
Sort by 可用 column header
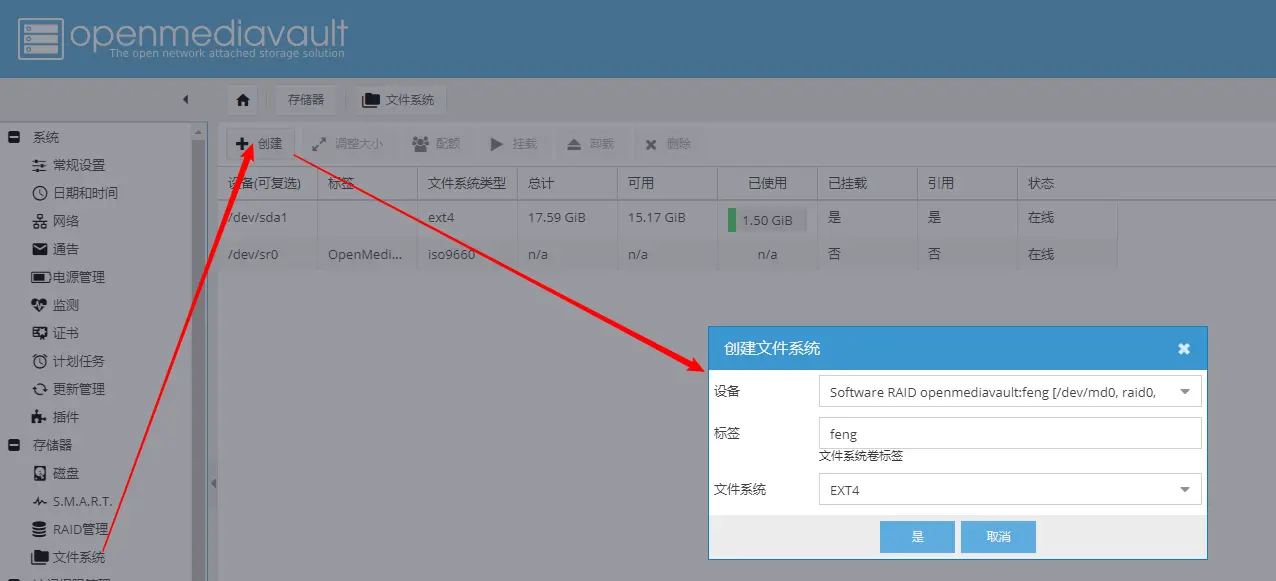point(667,183)
